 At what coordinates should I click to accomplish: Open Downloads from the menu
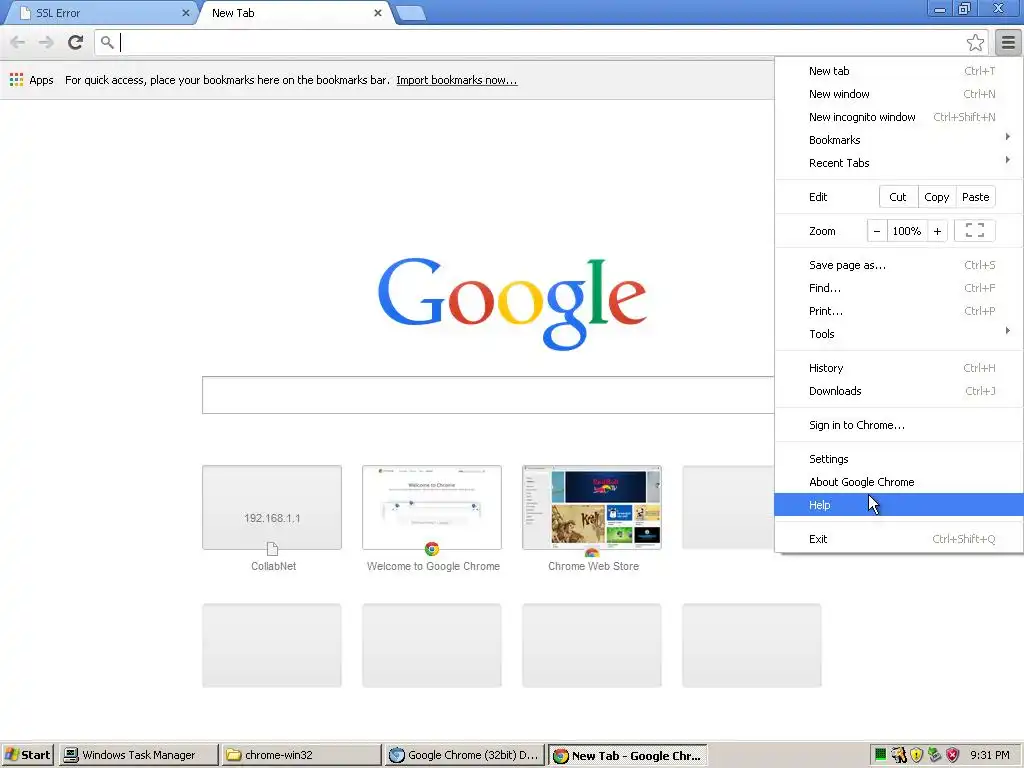pos(899,391)
